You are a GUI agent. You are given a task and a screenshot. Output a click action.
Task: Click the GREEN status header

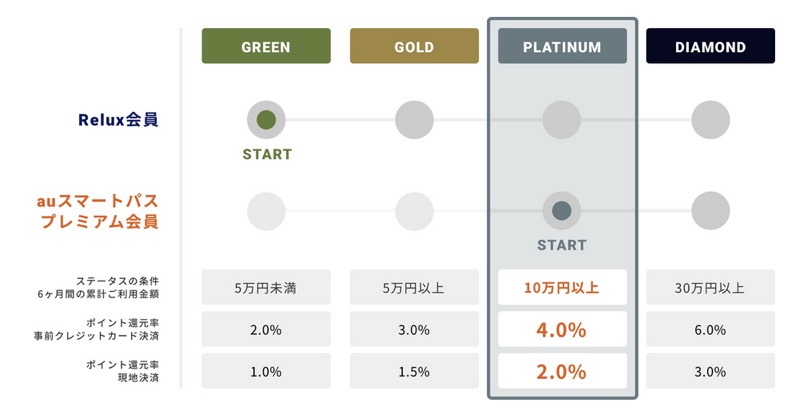click(x=266, y=46)
